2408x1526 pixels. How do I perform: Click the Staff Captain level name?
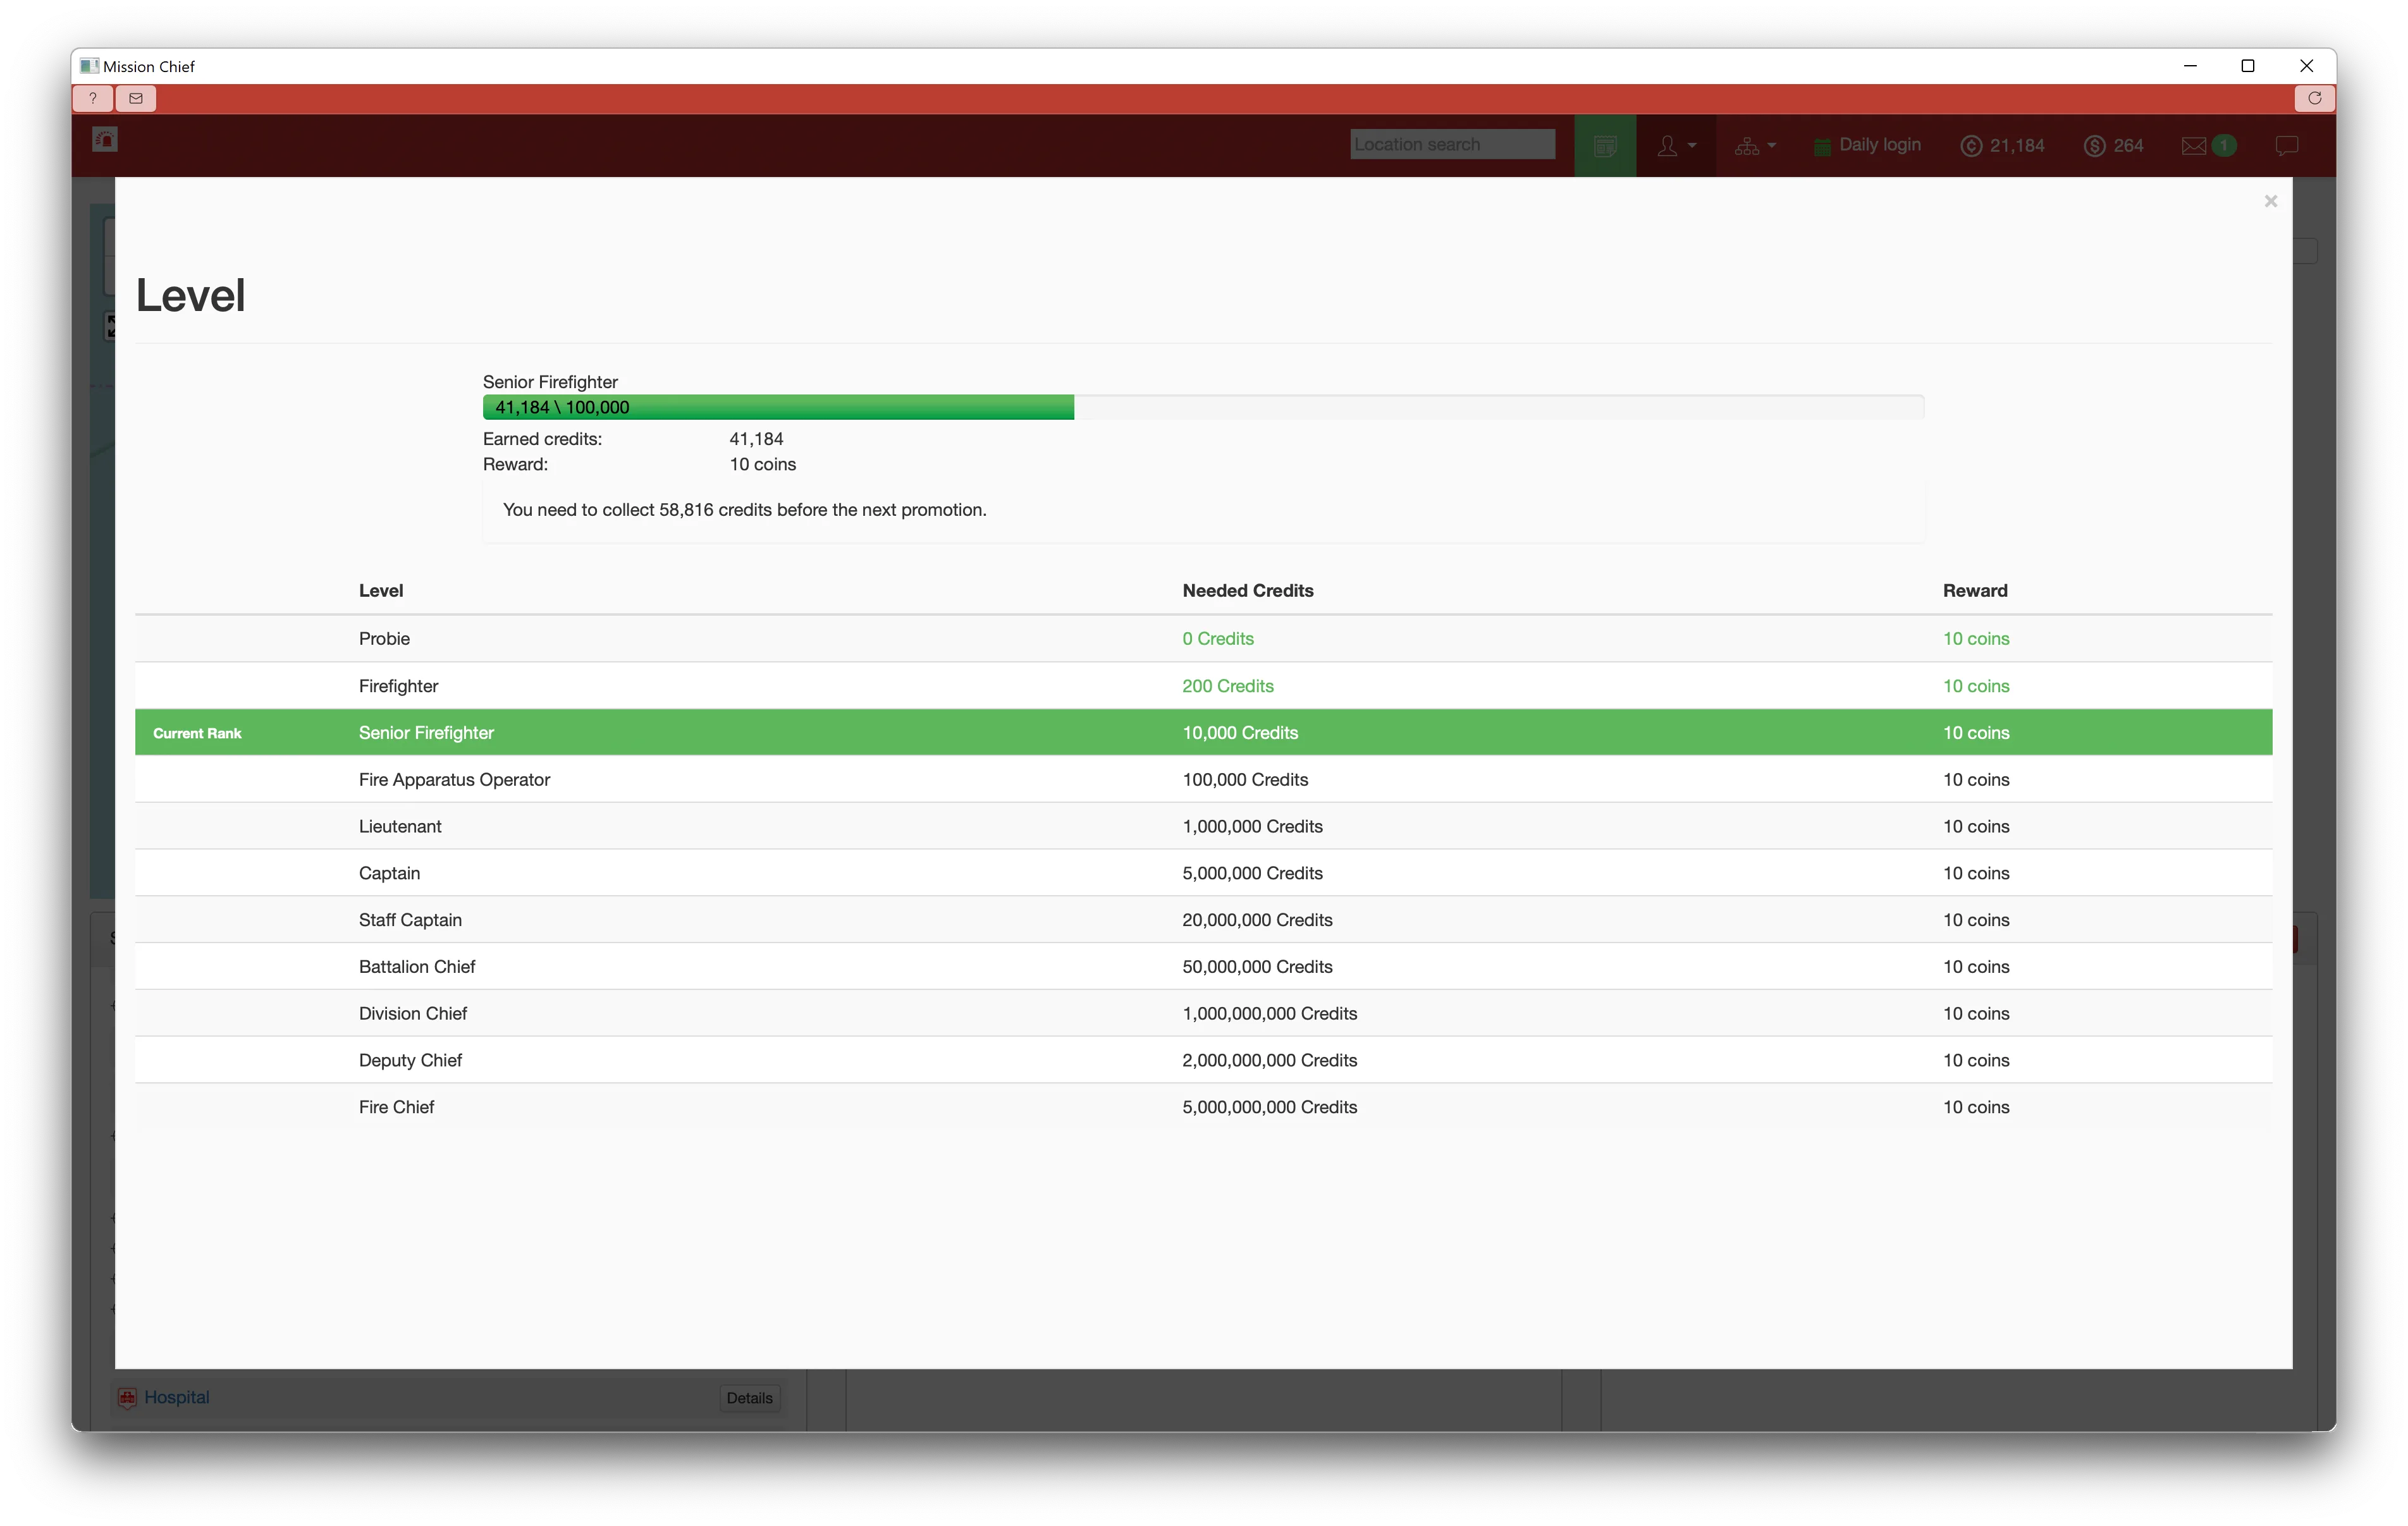click(x=410, y=920)
